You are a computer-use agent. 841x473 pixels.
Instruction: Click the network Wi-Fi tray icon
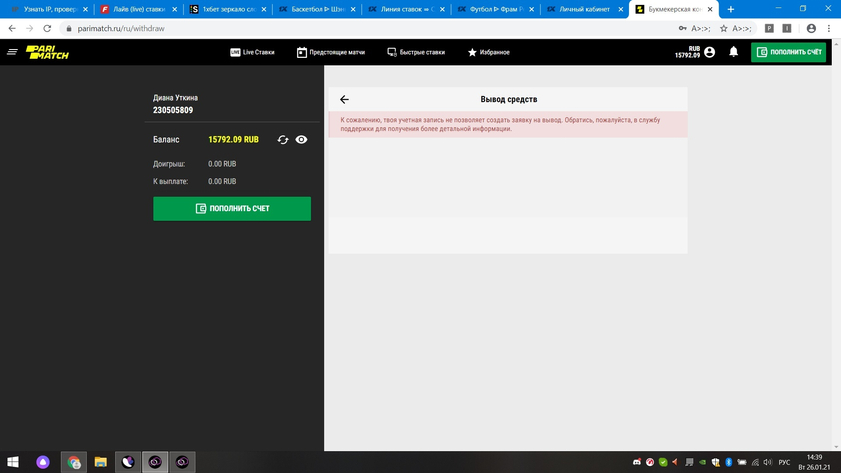click(755, 462)
